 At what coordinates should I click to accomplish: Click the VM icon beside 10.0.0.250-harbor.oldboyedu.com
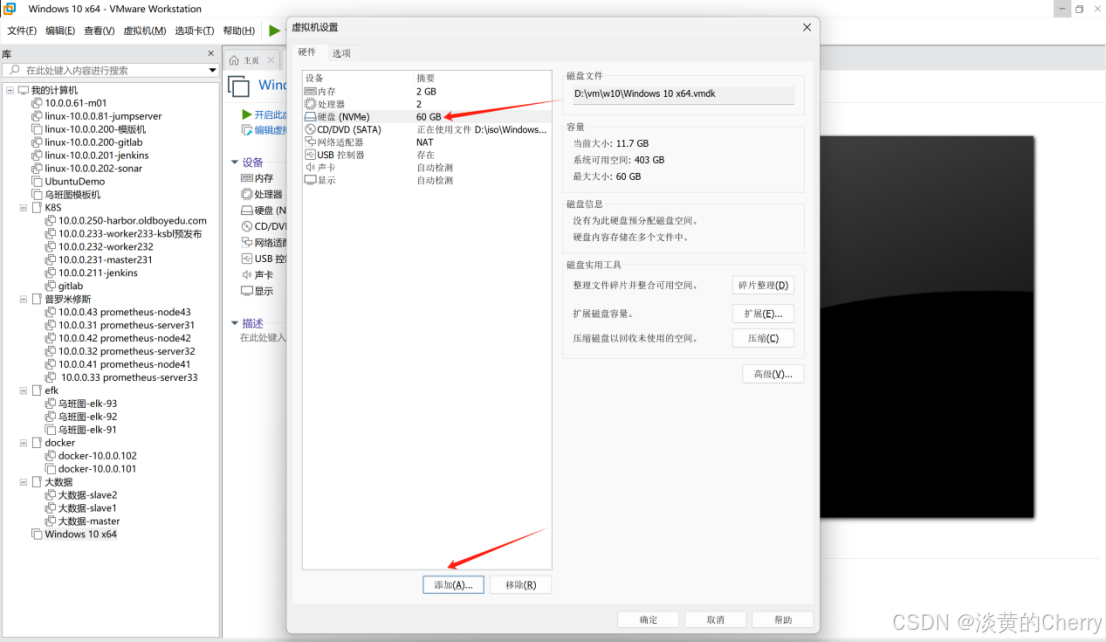point(50,220)
